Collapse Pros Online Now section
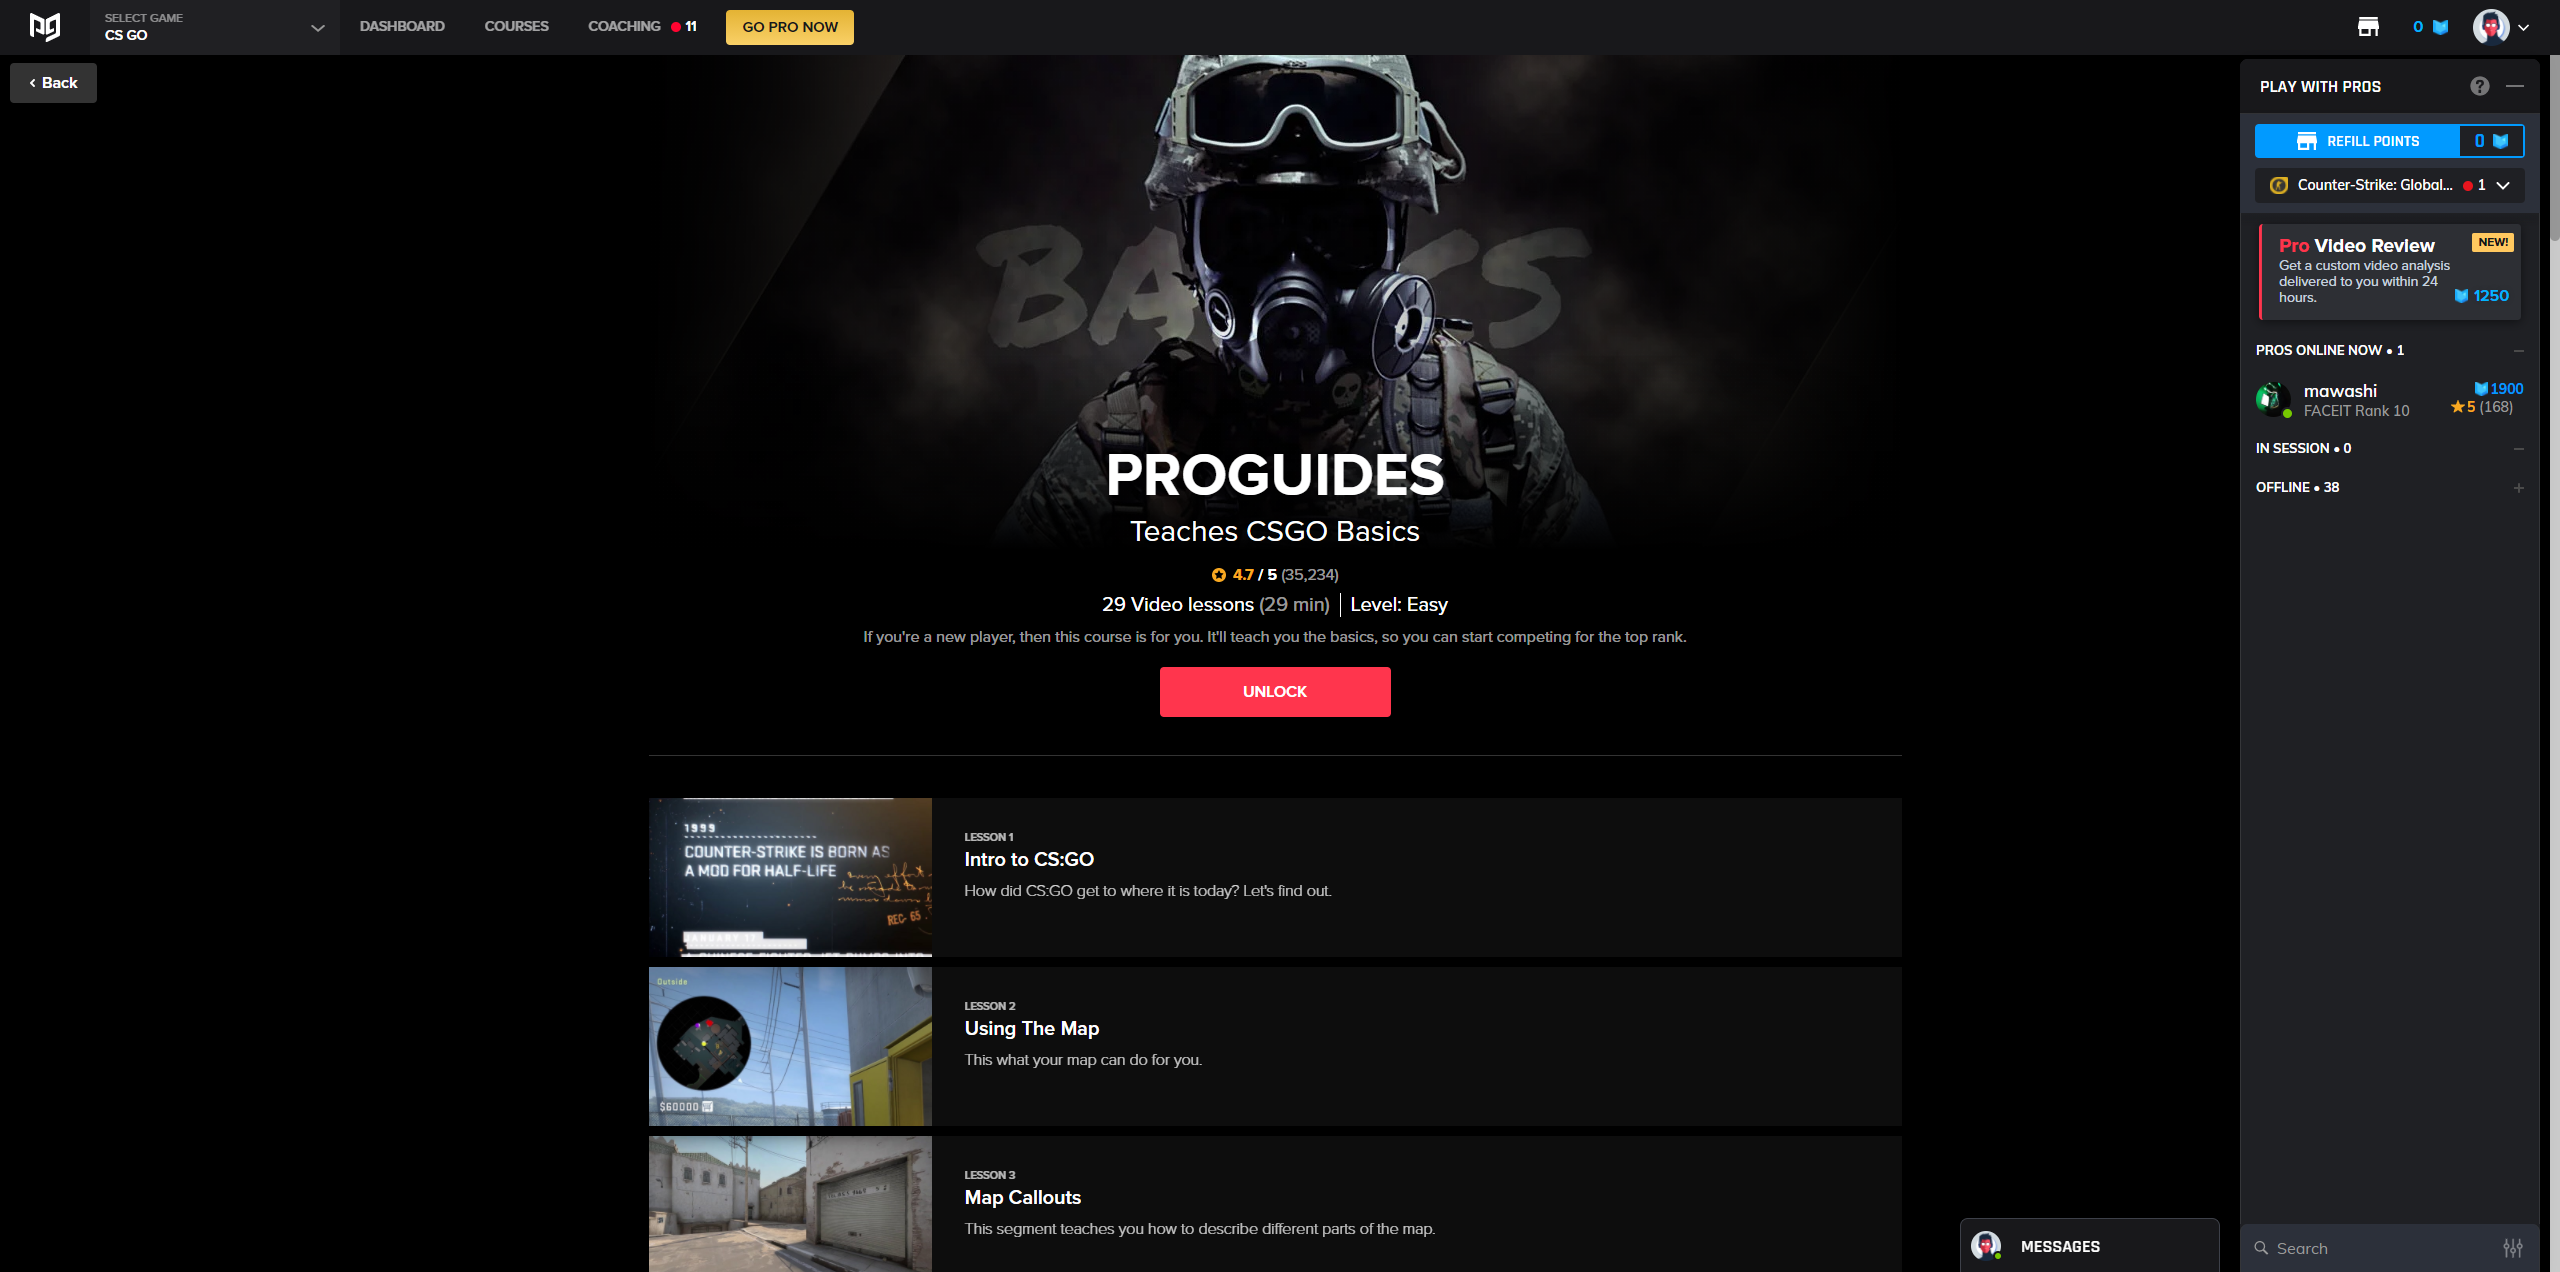Image resolution: width=2560 pixels, height=1272 pixels. click(x=2518, y=351)
